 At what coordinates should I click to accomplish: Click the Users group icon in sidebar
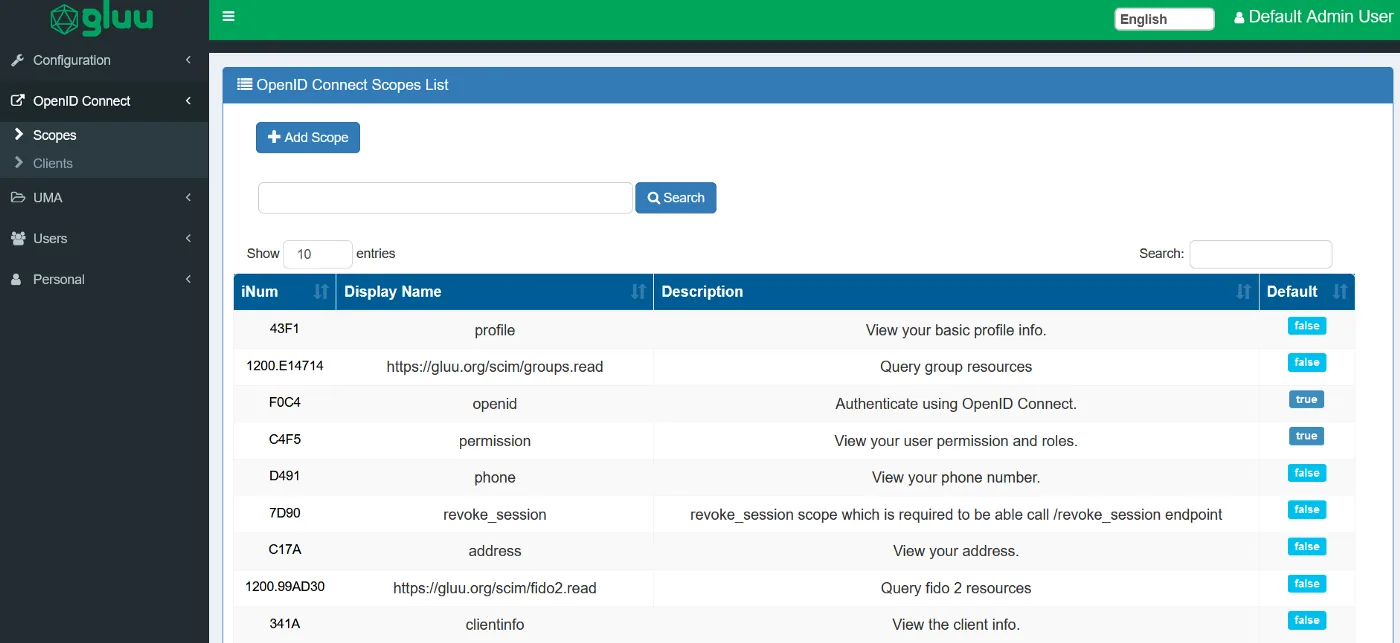18,238
